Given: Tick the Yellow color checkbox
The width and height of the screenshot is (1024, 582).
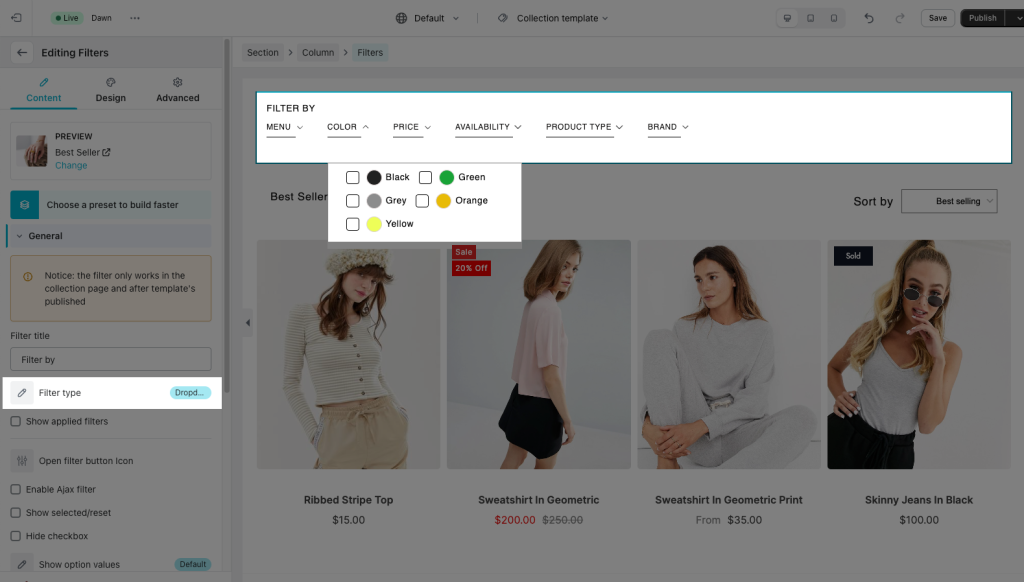Looking at the screenshot, I should tap(353, 224).
